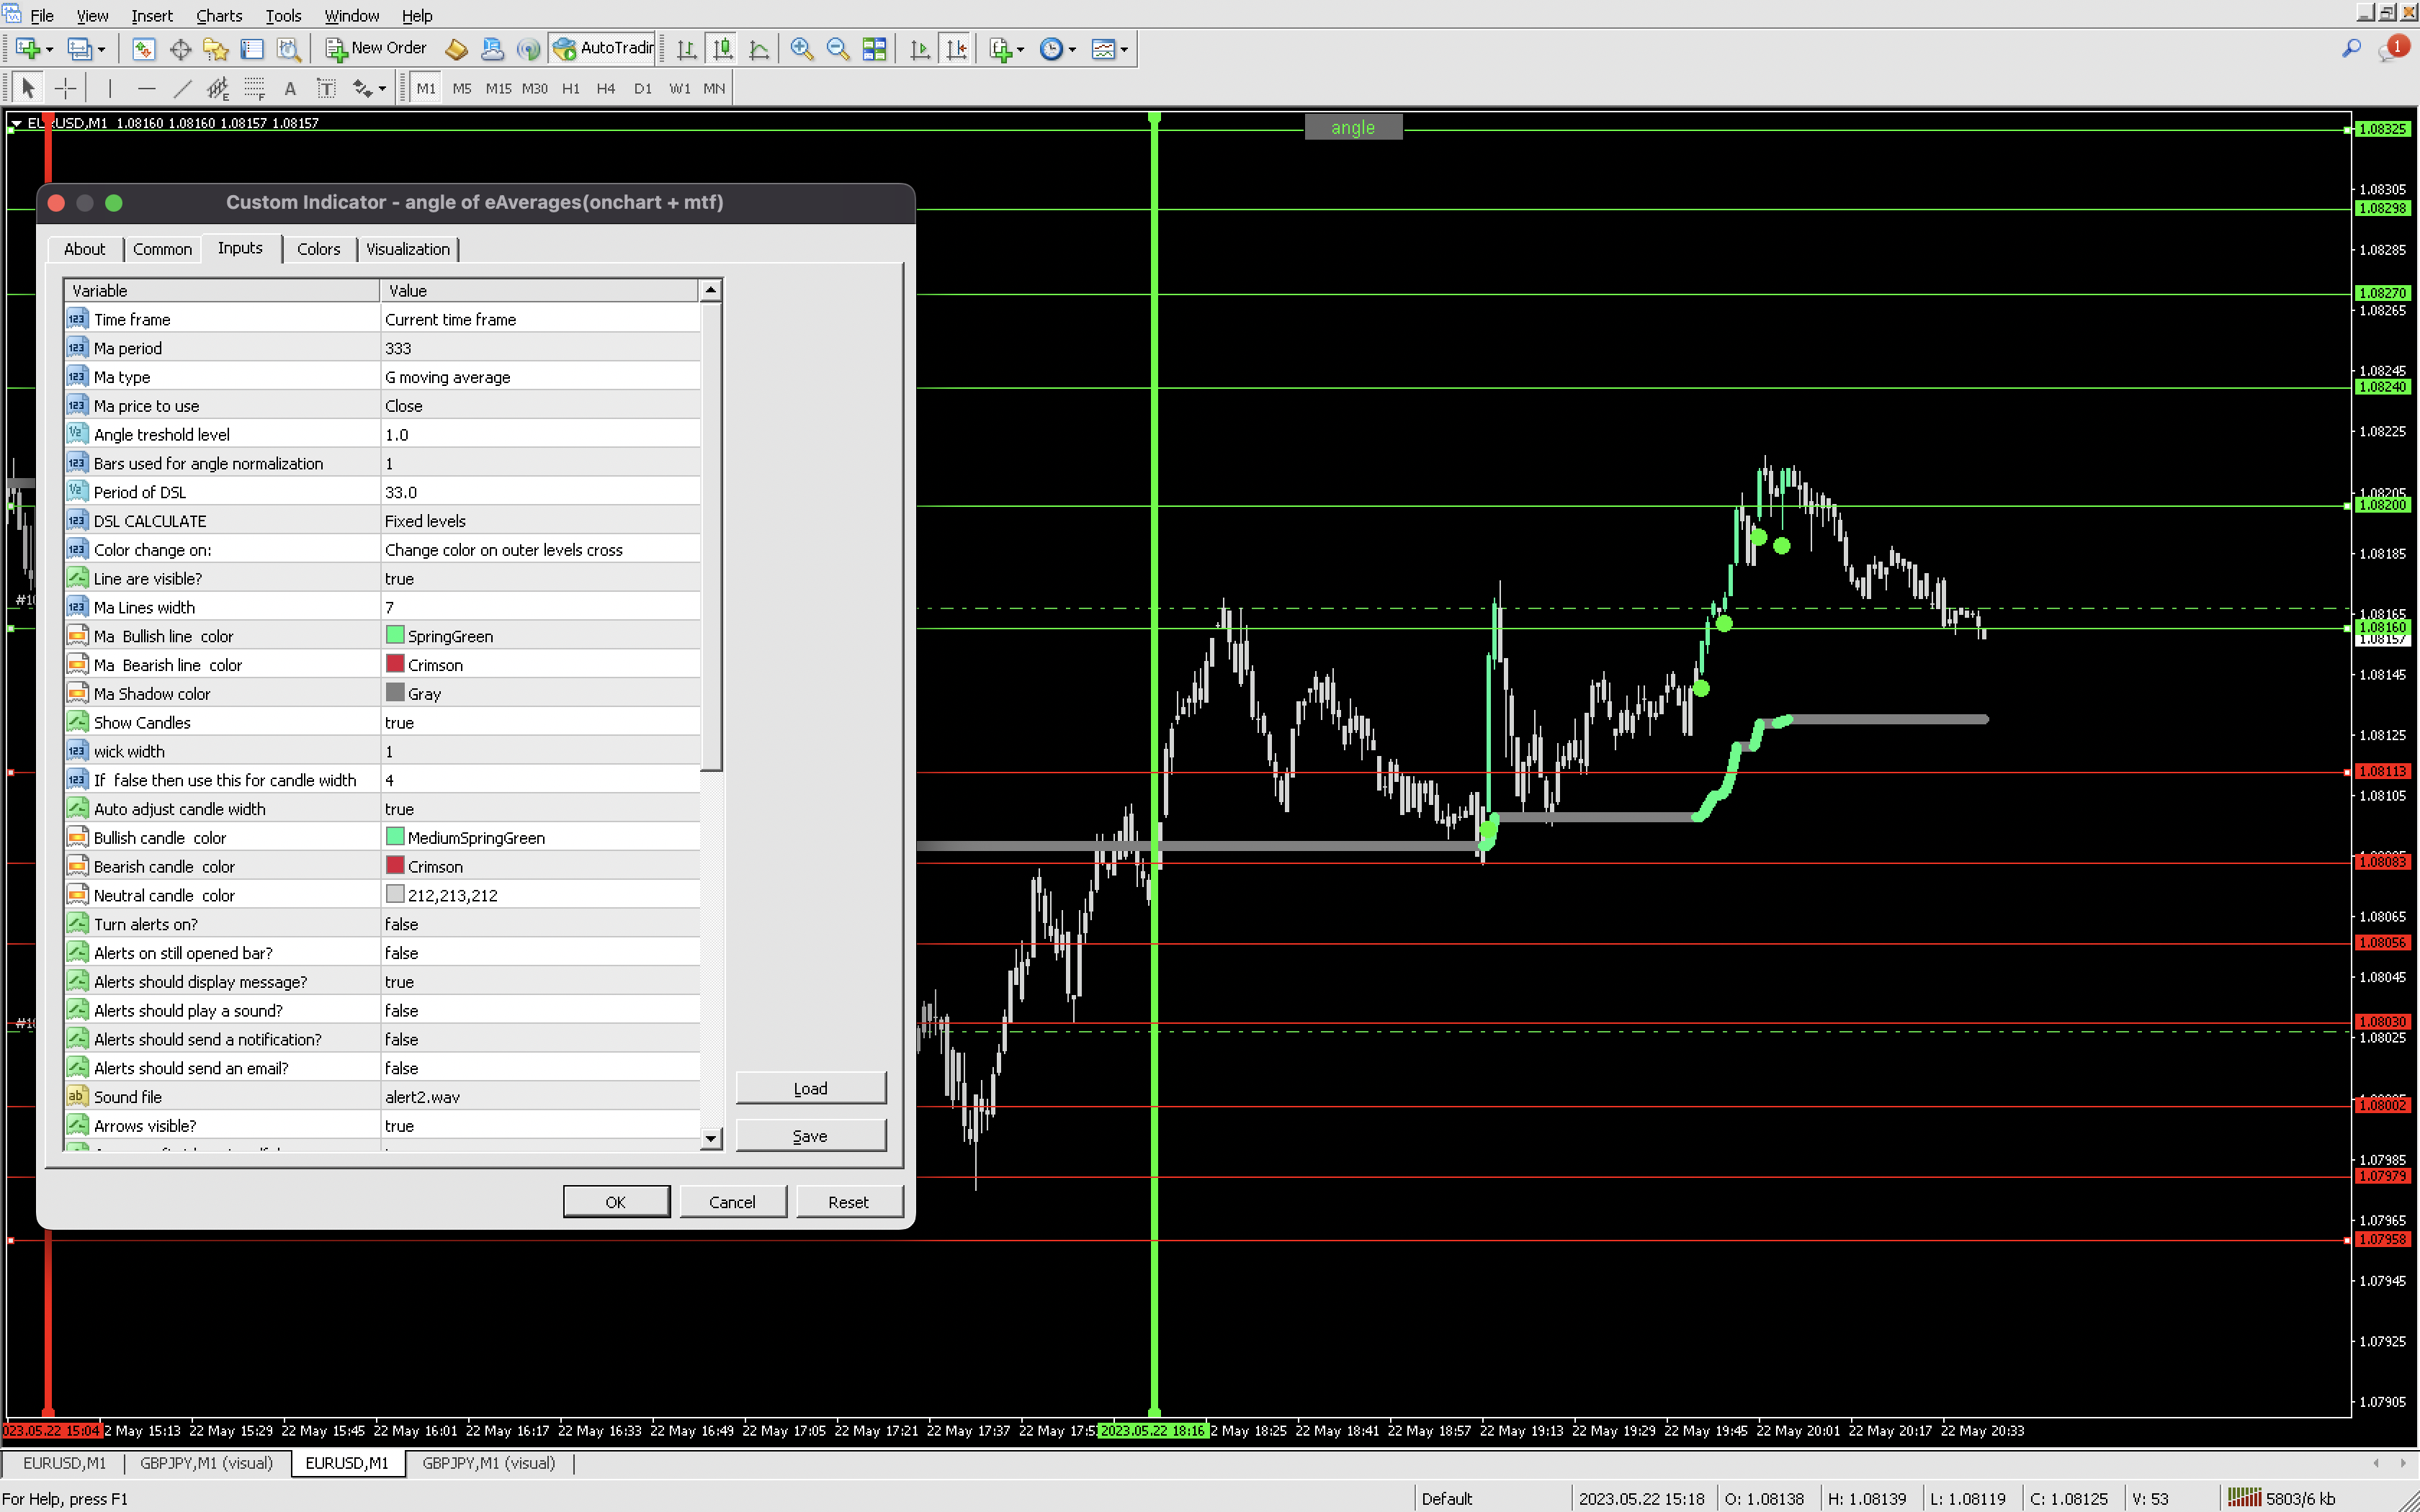Image resolution: width=2420 pixels, height=1512 pixels.
Task: Expand the Periodicity clock dropdown
Action: click(x=1072, y=49)
